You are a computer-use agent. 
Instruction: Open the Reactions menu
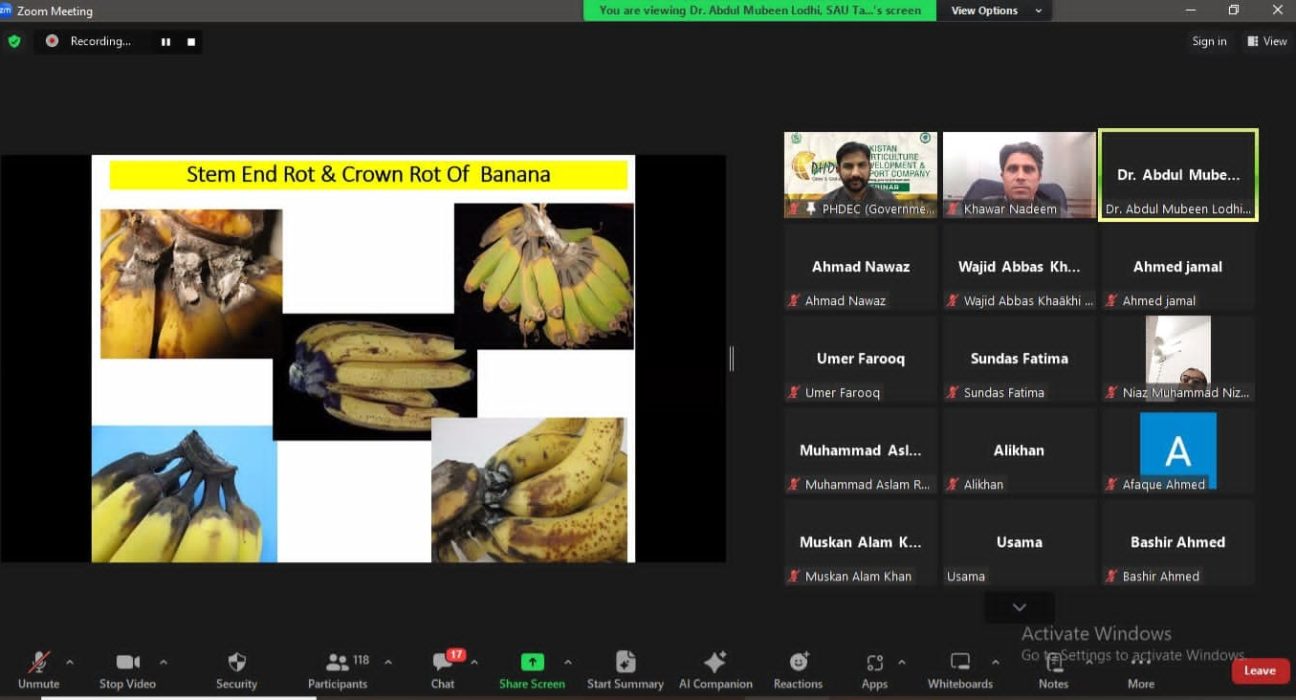click(x=798, y=663)
